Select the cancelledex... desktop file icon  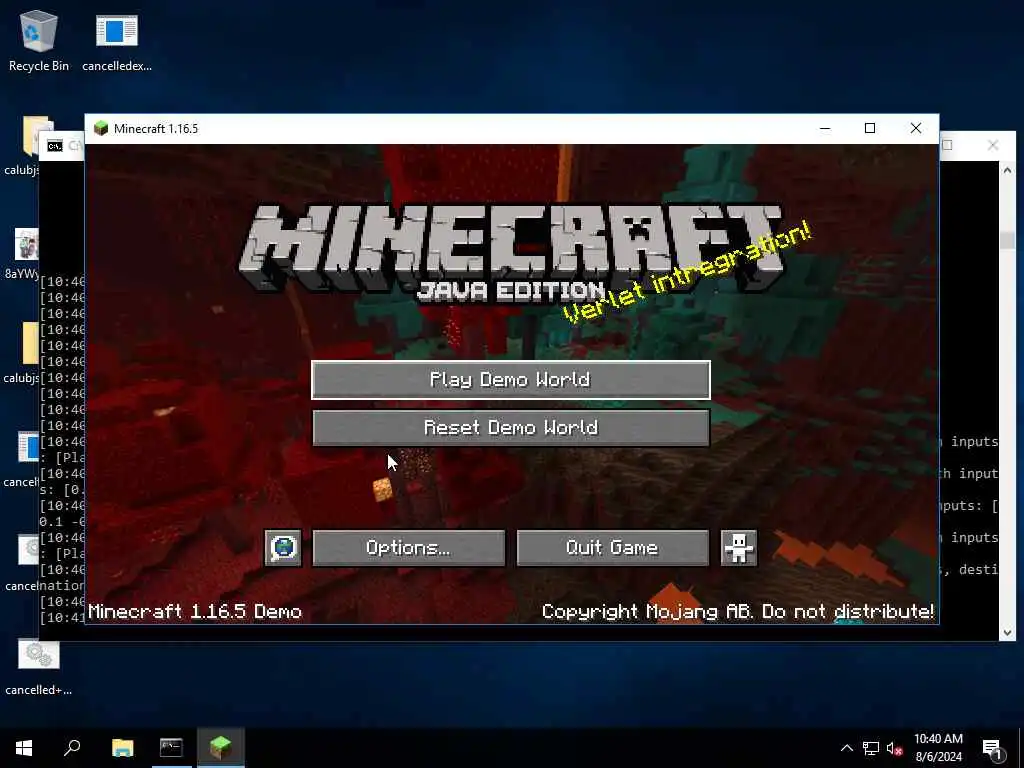pyautogui.click(x=117, y=41)
